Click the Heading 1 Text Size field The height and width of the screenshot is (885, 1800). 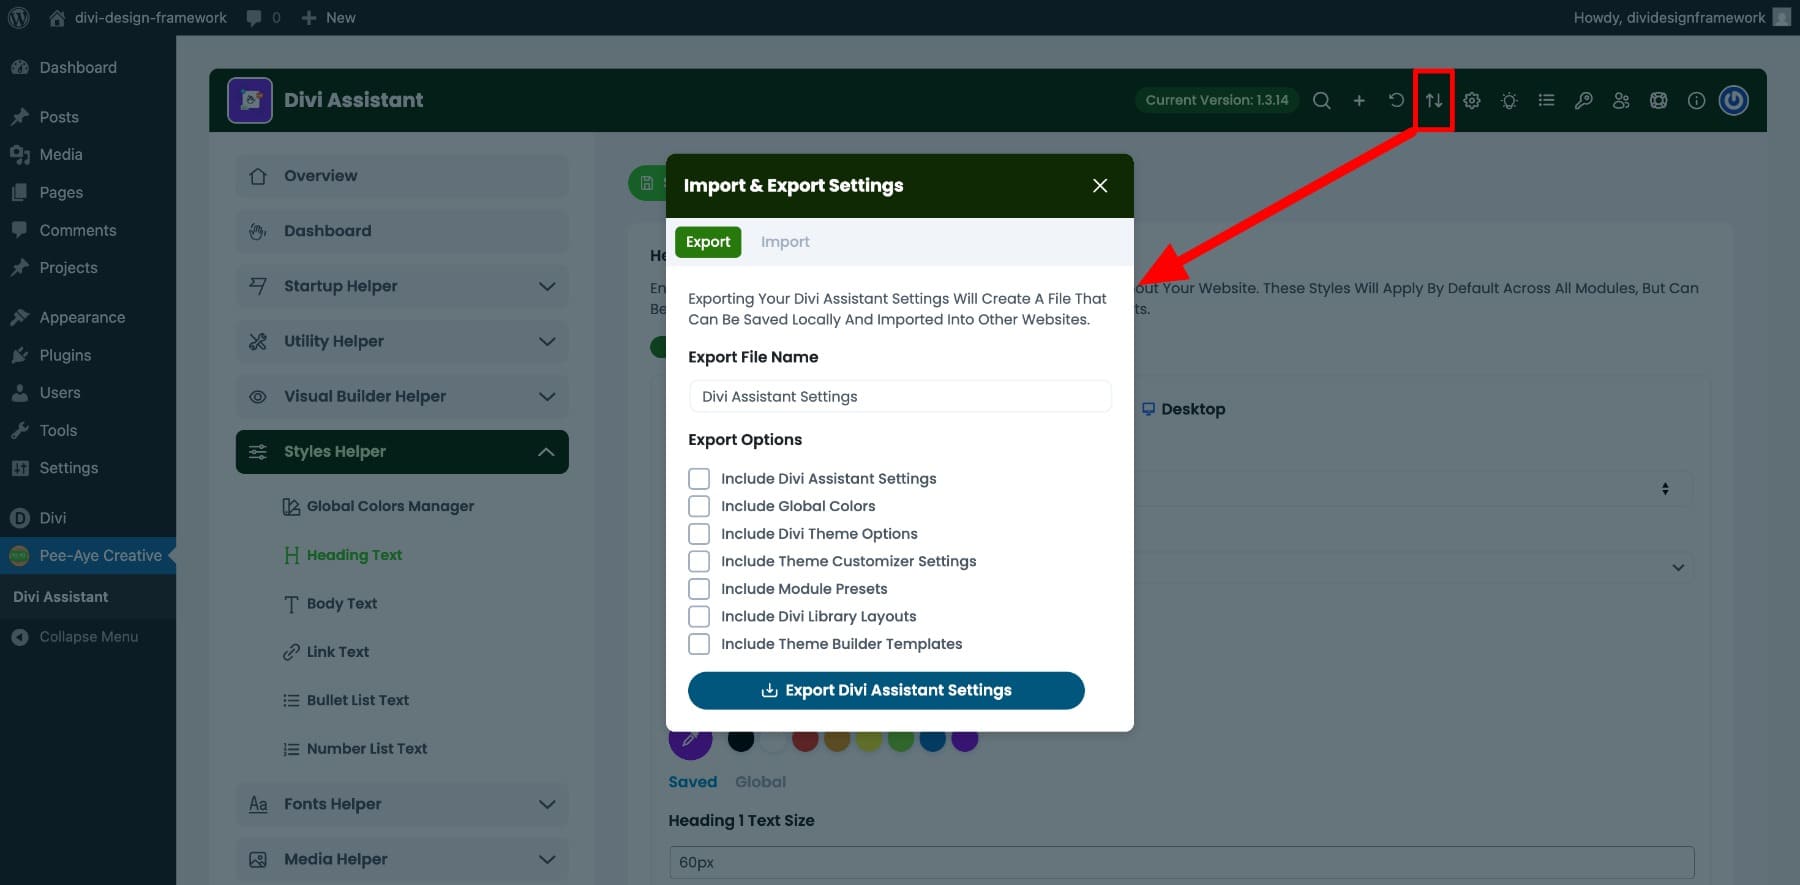pos(1181,862)
